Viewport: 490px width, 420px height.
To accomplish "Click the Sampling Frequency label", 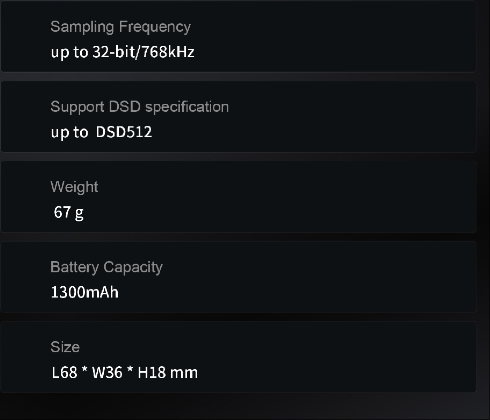I will click(120, 27).
